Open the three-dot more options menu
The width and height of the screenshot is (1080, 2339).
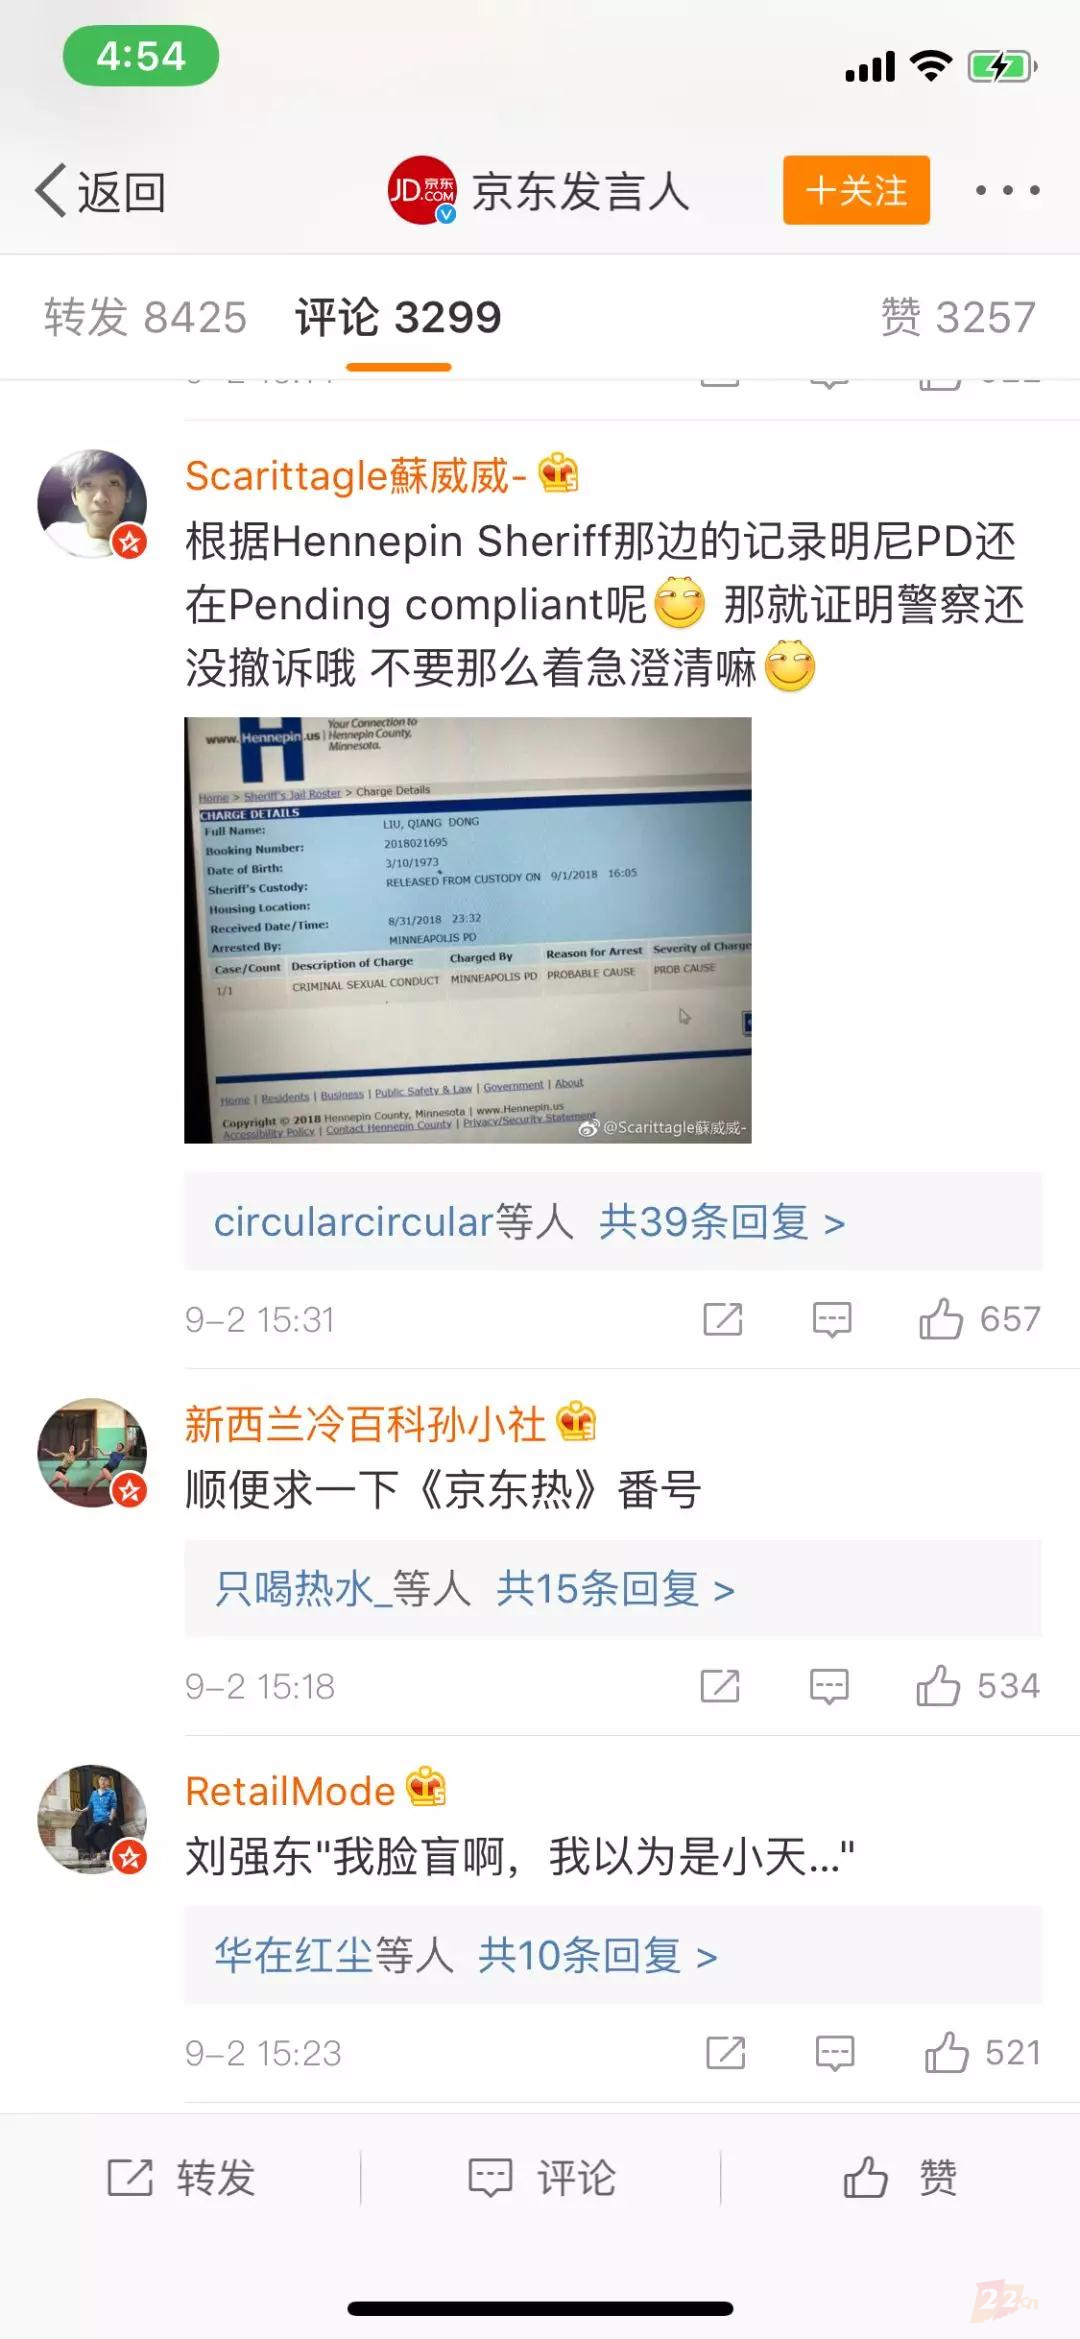[x=1008, y=190]
